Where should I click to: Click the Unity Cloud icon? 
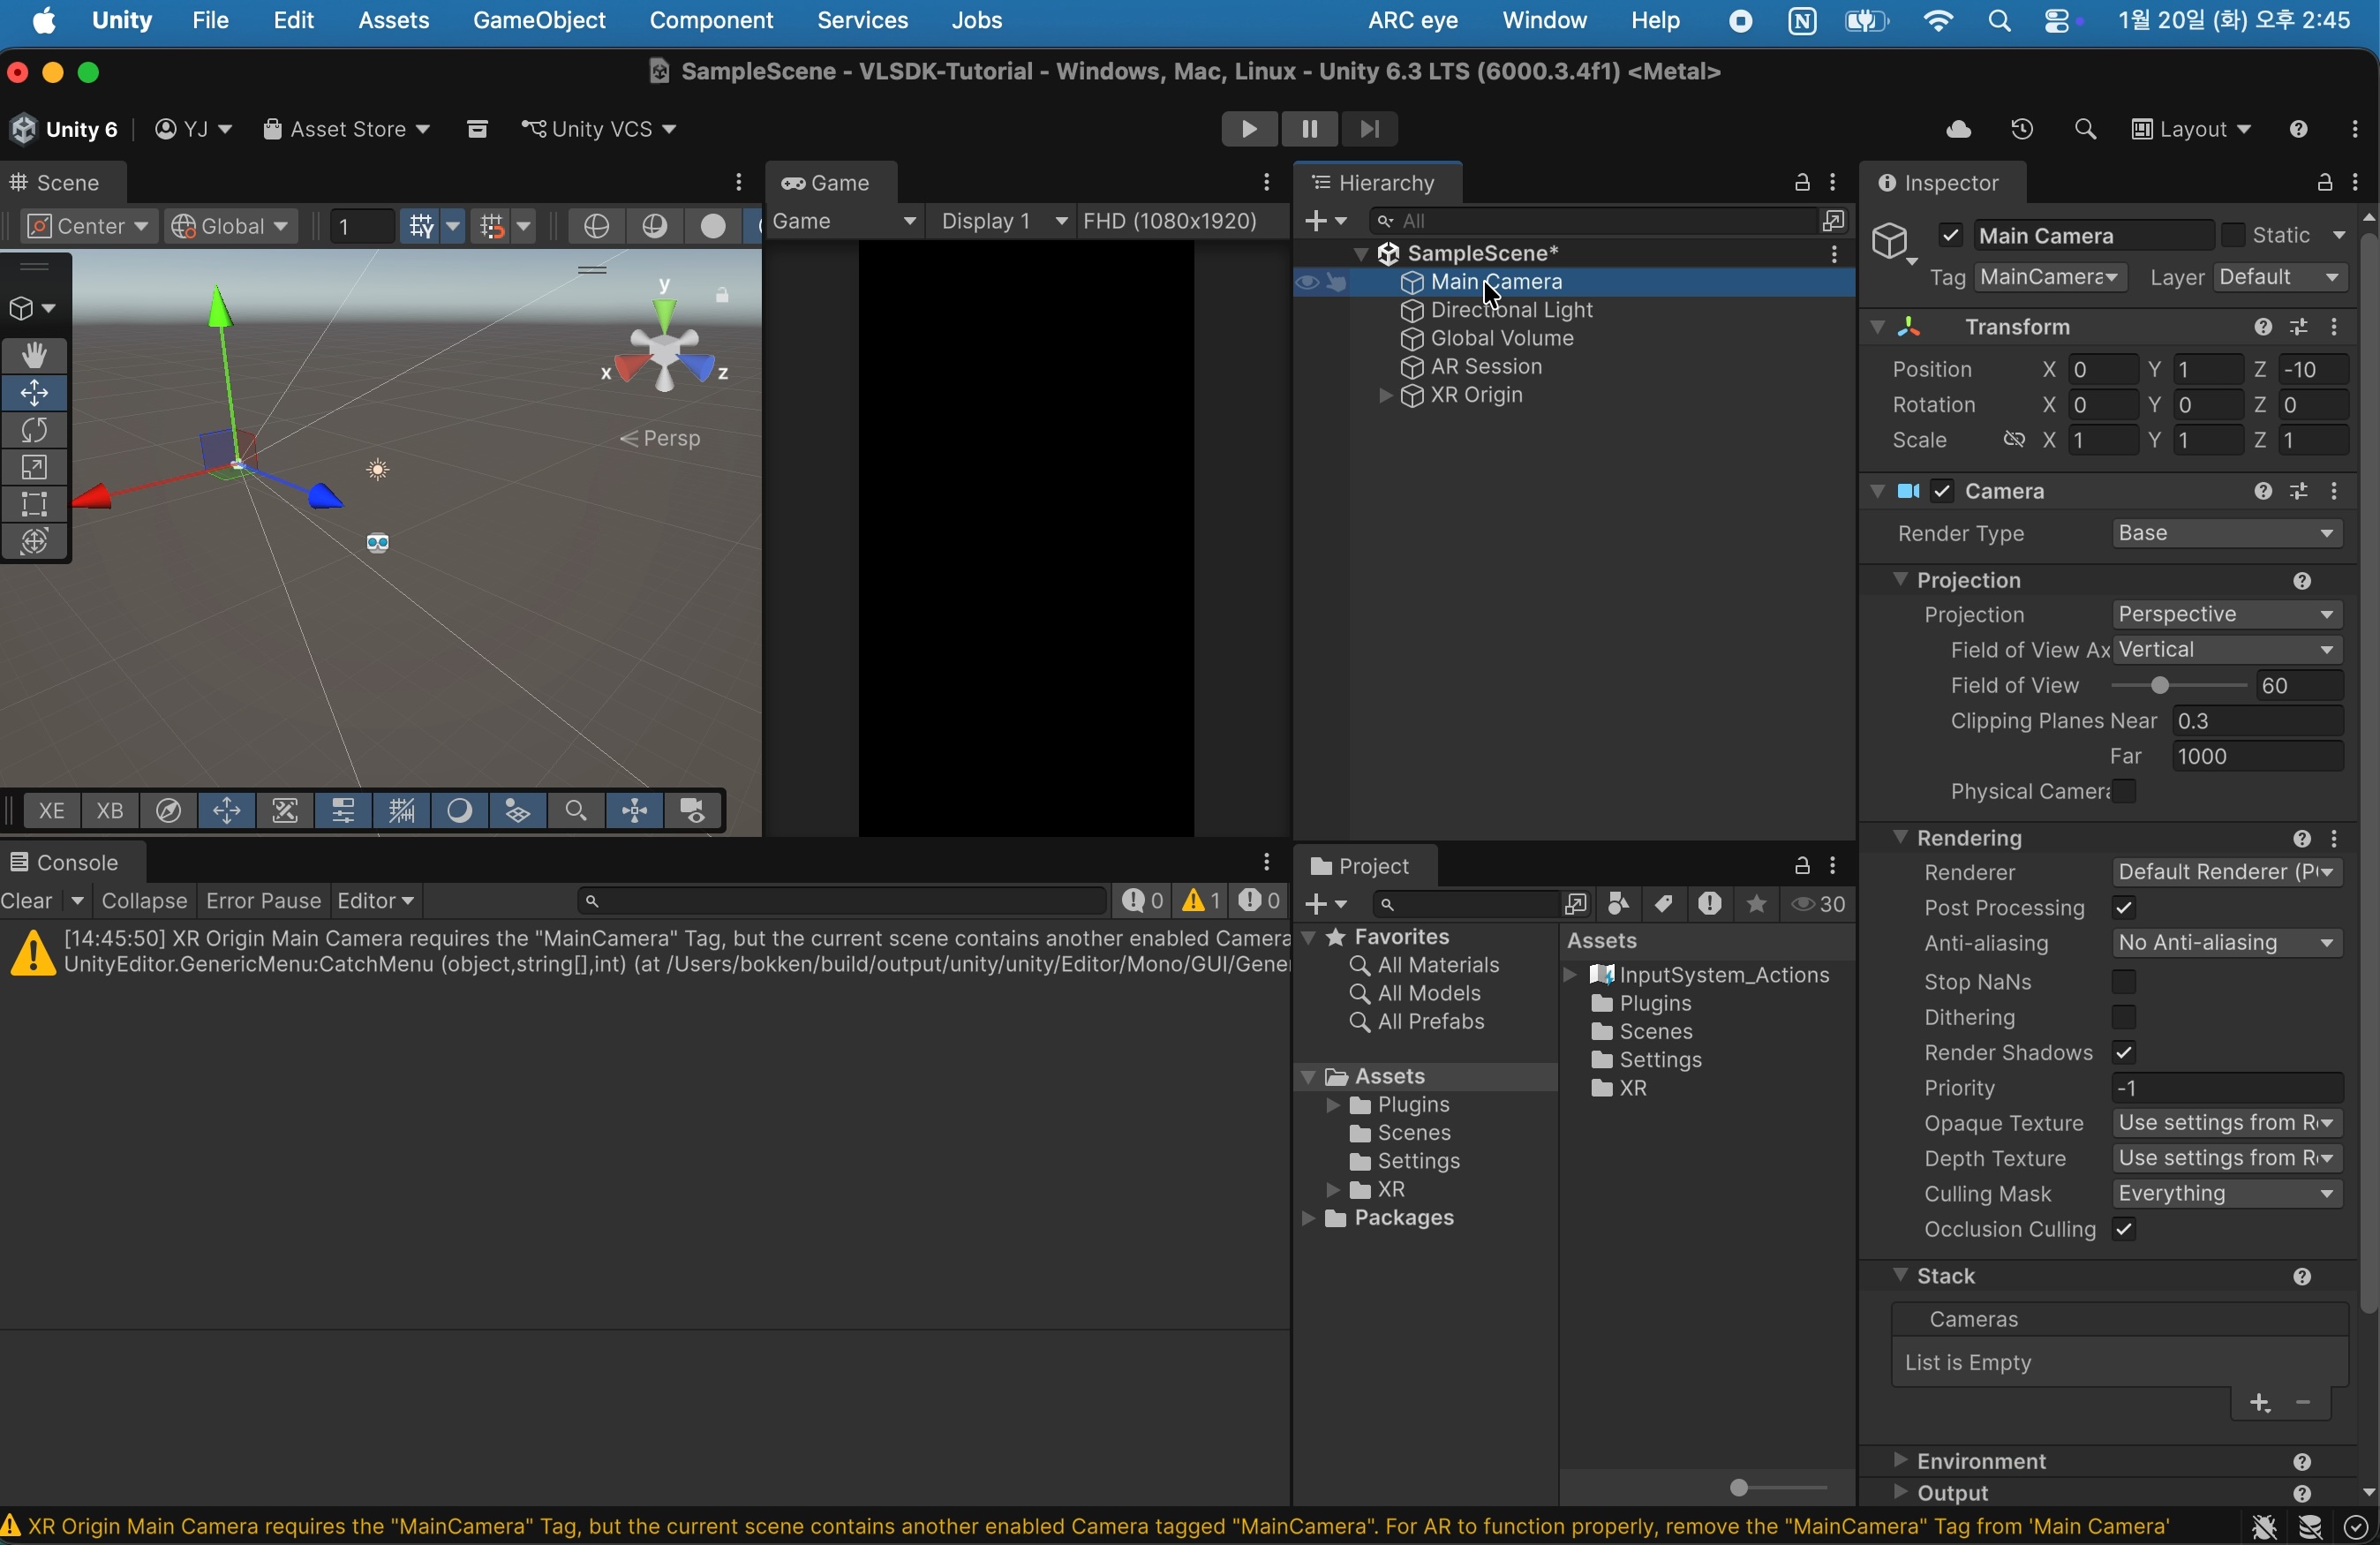[x=1959, y=129]
